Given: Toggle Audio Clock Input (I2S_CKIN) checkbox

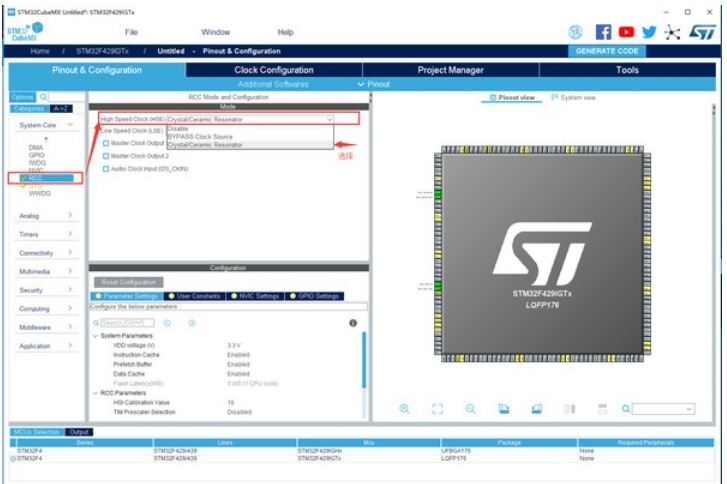Looking at the screenshot, I should click(106, 169).
